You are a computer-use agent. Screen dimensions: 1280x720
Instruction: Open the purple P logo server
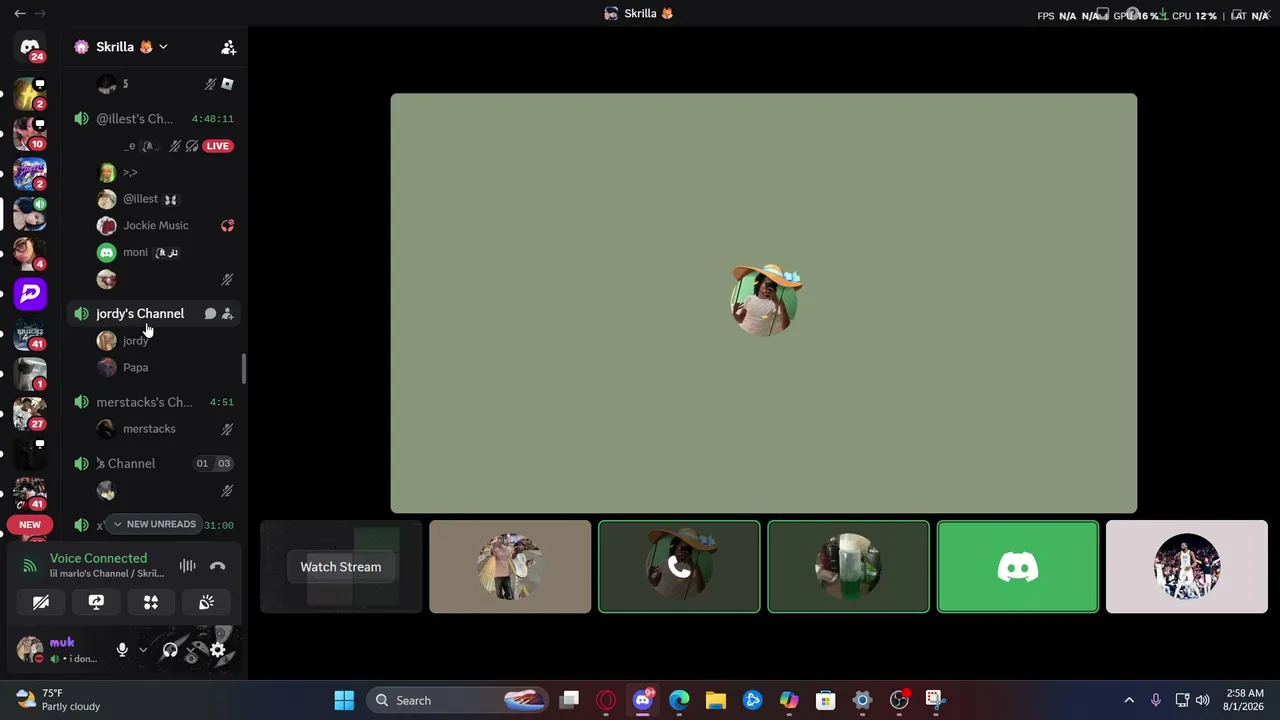point(30,293)
